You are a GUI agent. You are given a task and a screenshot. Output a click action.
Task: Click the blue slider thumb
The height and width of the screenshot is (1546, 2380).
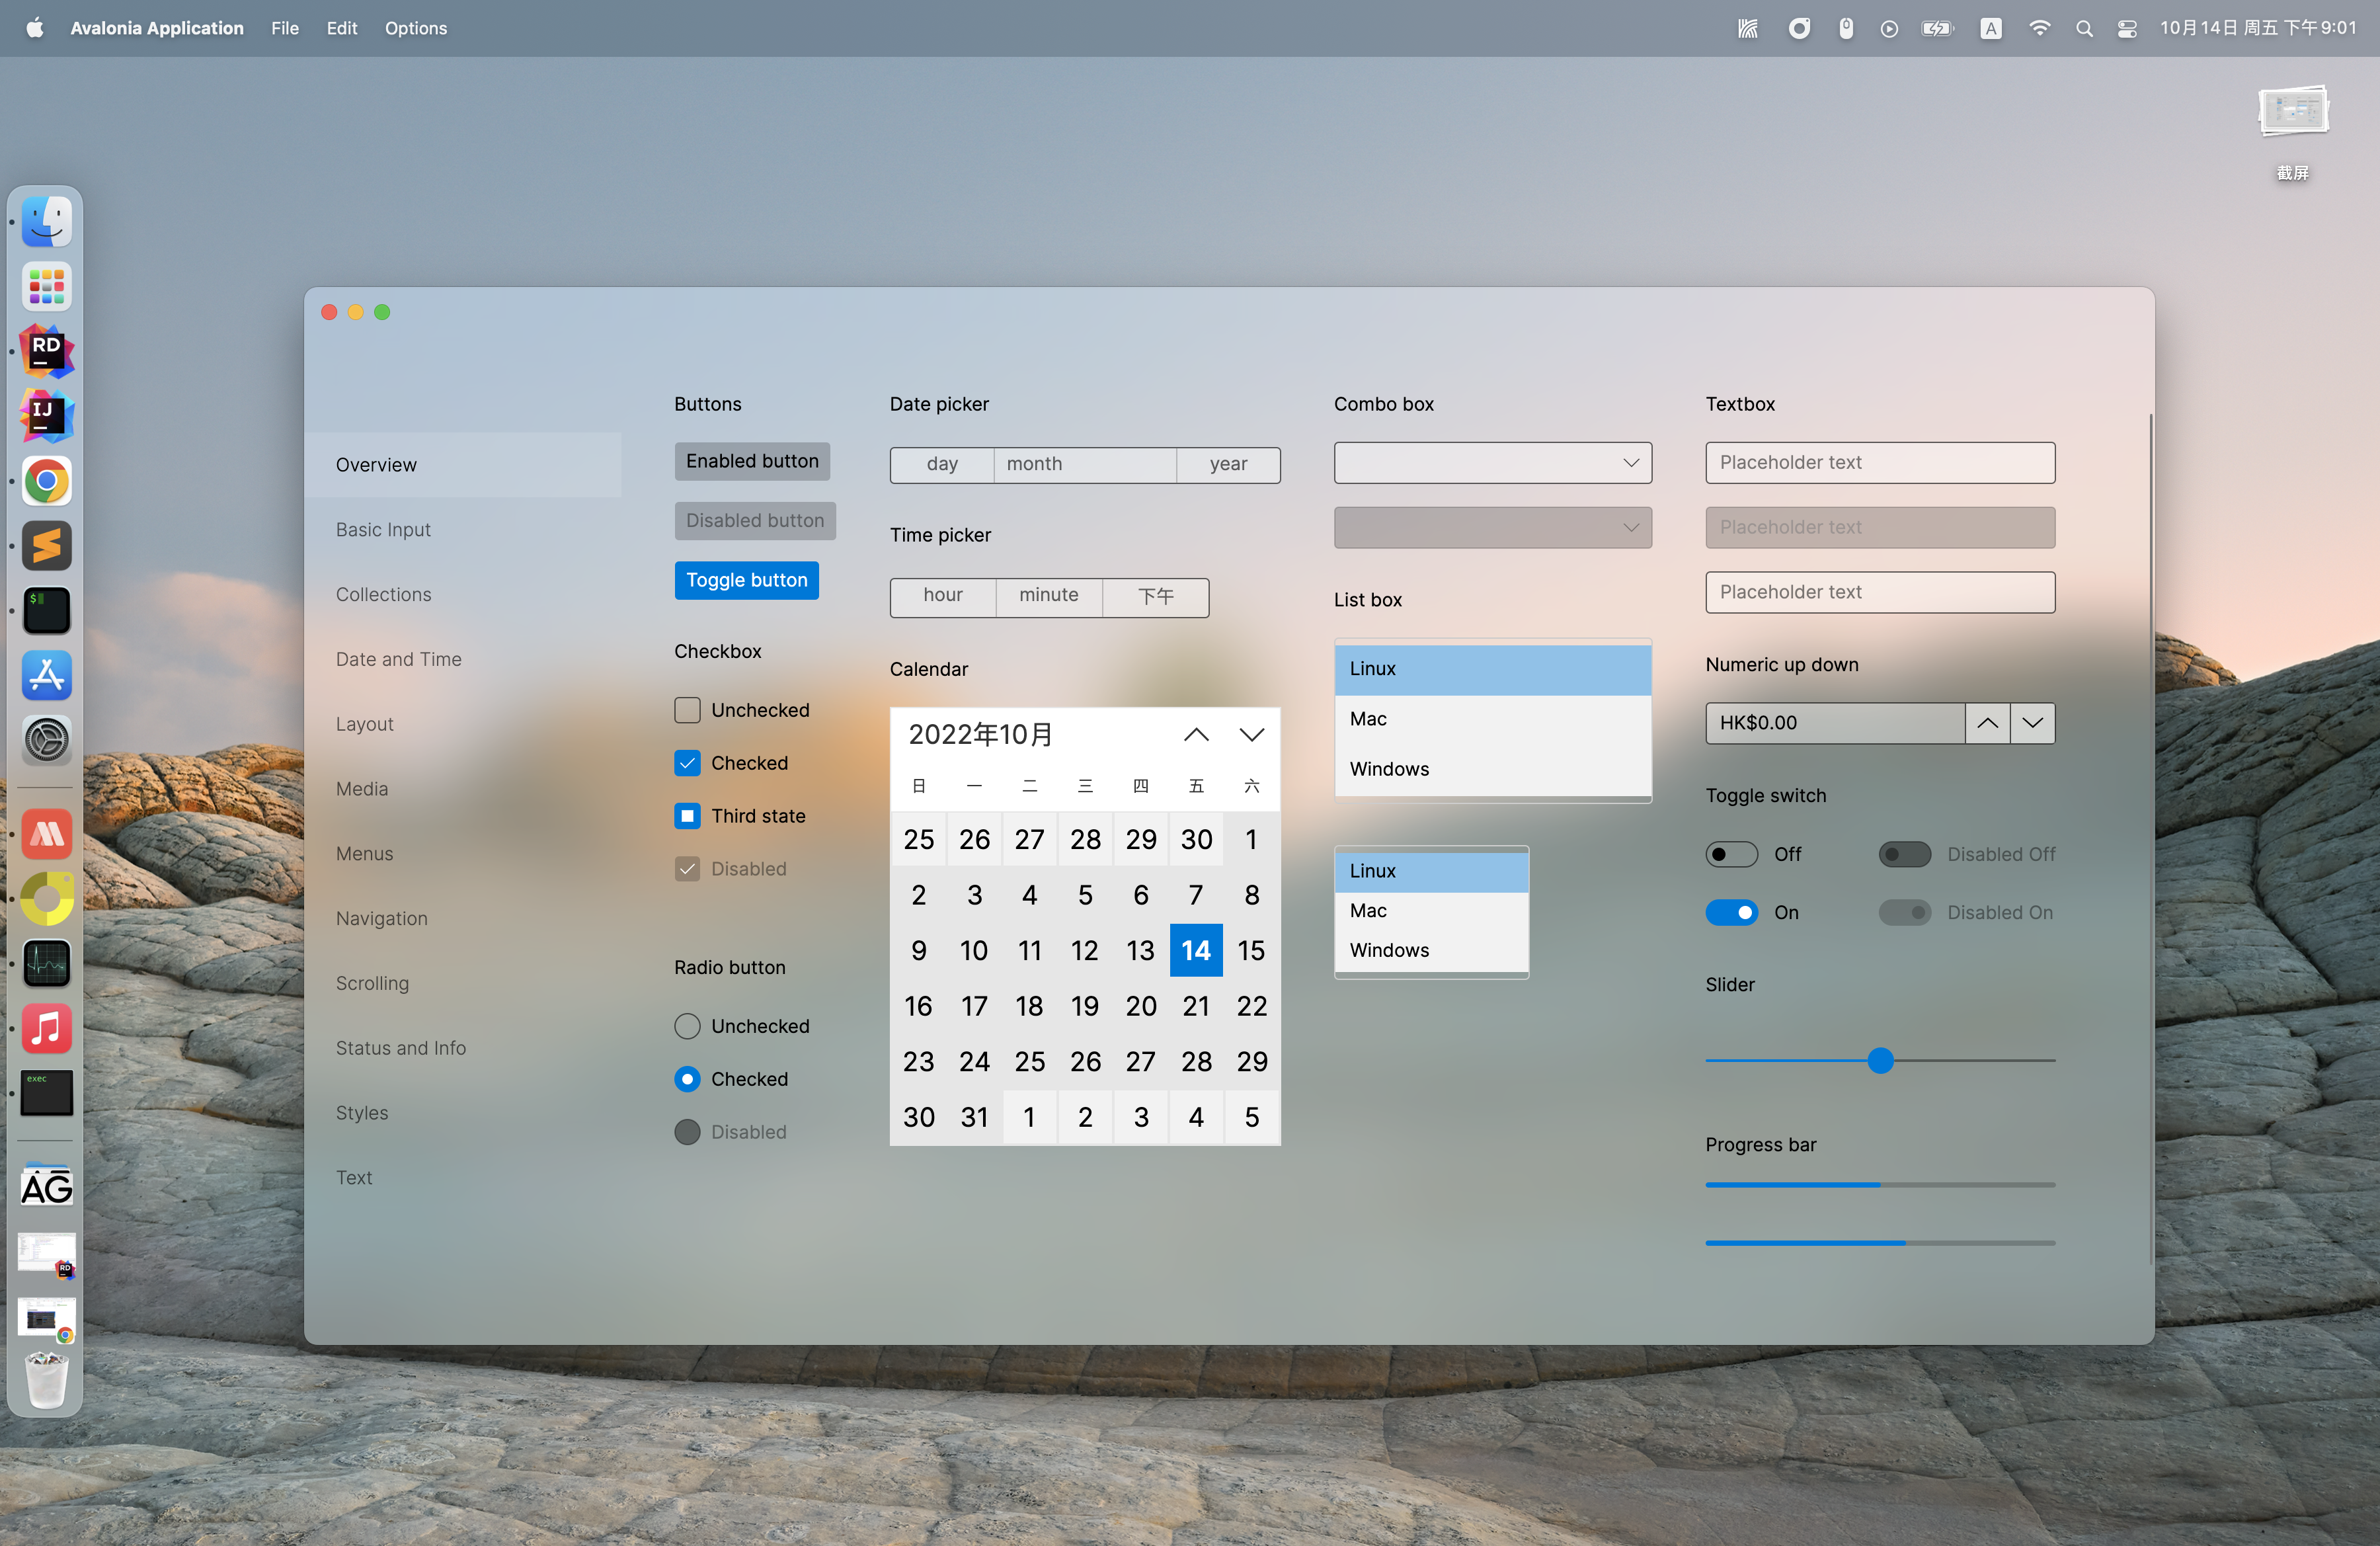pyautogui.click(x=1880, y=1060)
